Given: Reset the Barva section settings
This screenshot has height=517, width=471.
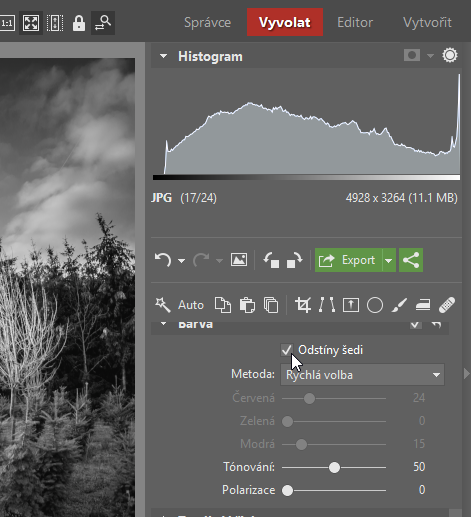Looking at the screenshot, I should 436,325.
